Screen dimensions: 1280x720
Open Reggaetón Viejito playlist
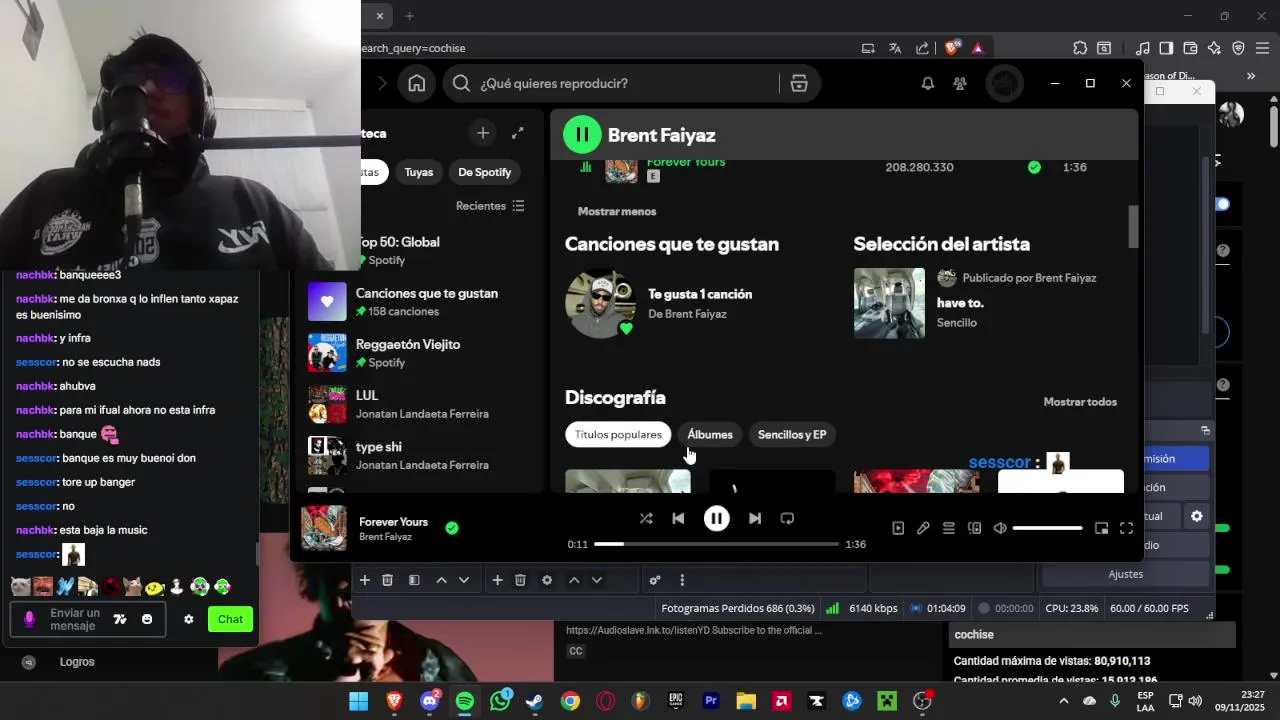click(x=422, y=353)
